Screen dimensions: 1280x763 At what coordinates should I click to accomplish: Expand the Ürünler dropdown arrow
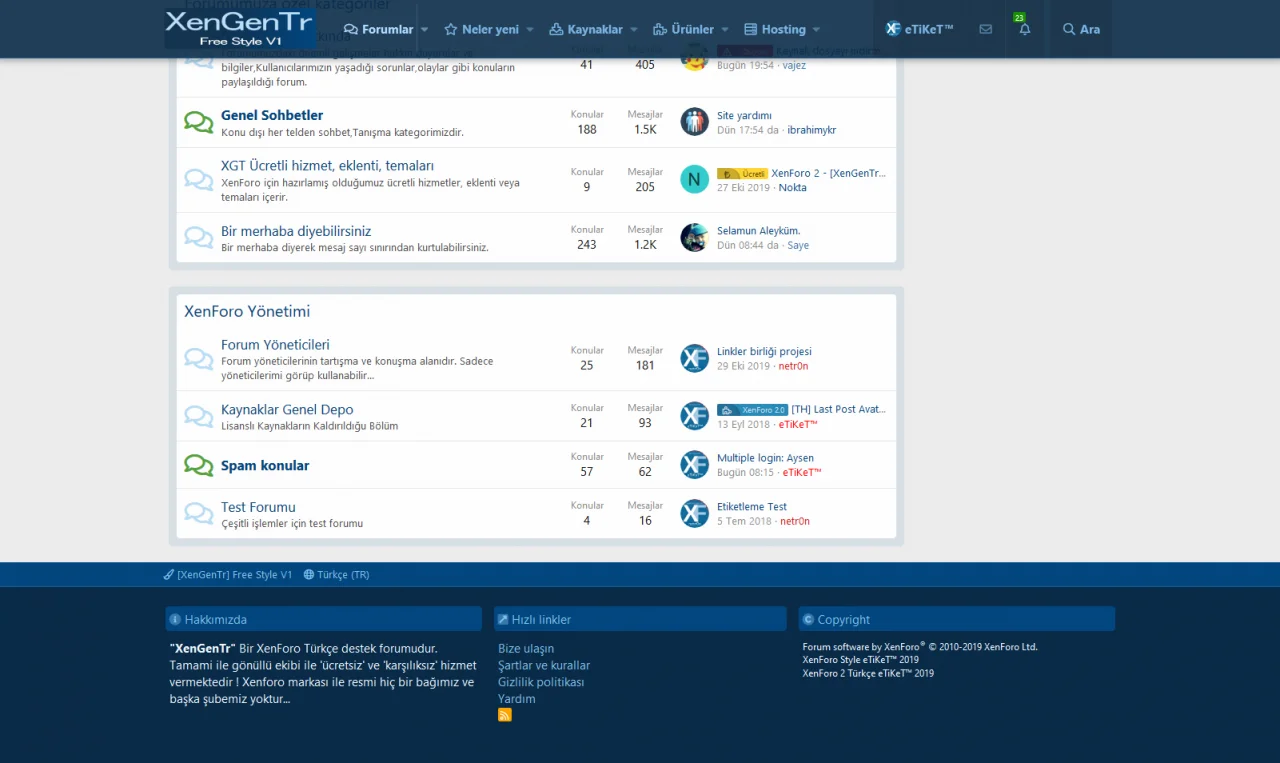tap(725, 30)
